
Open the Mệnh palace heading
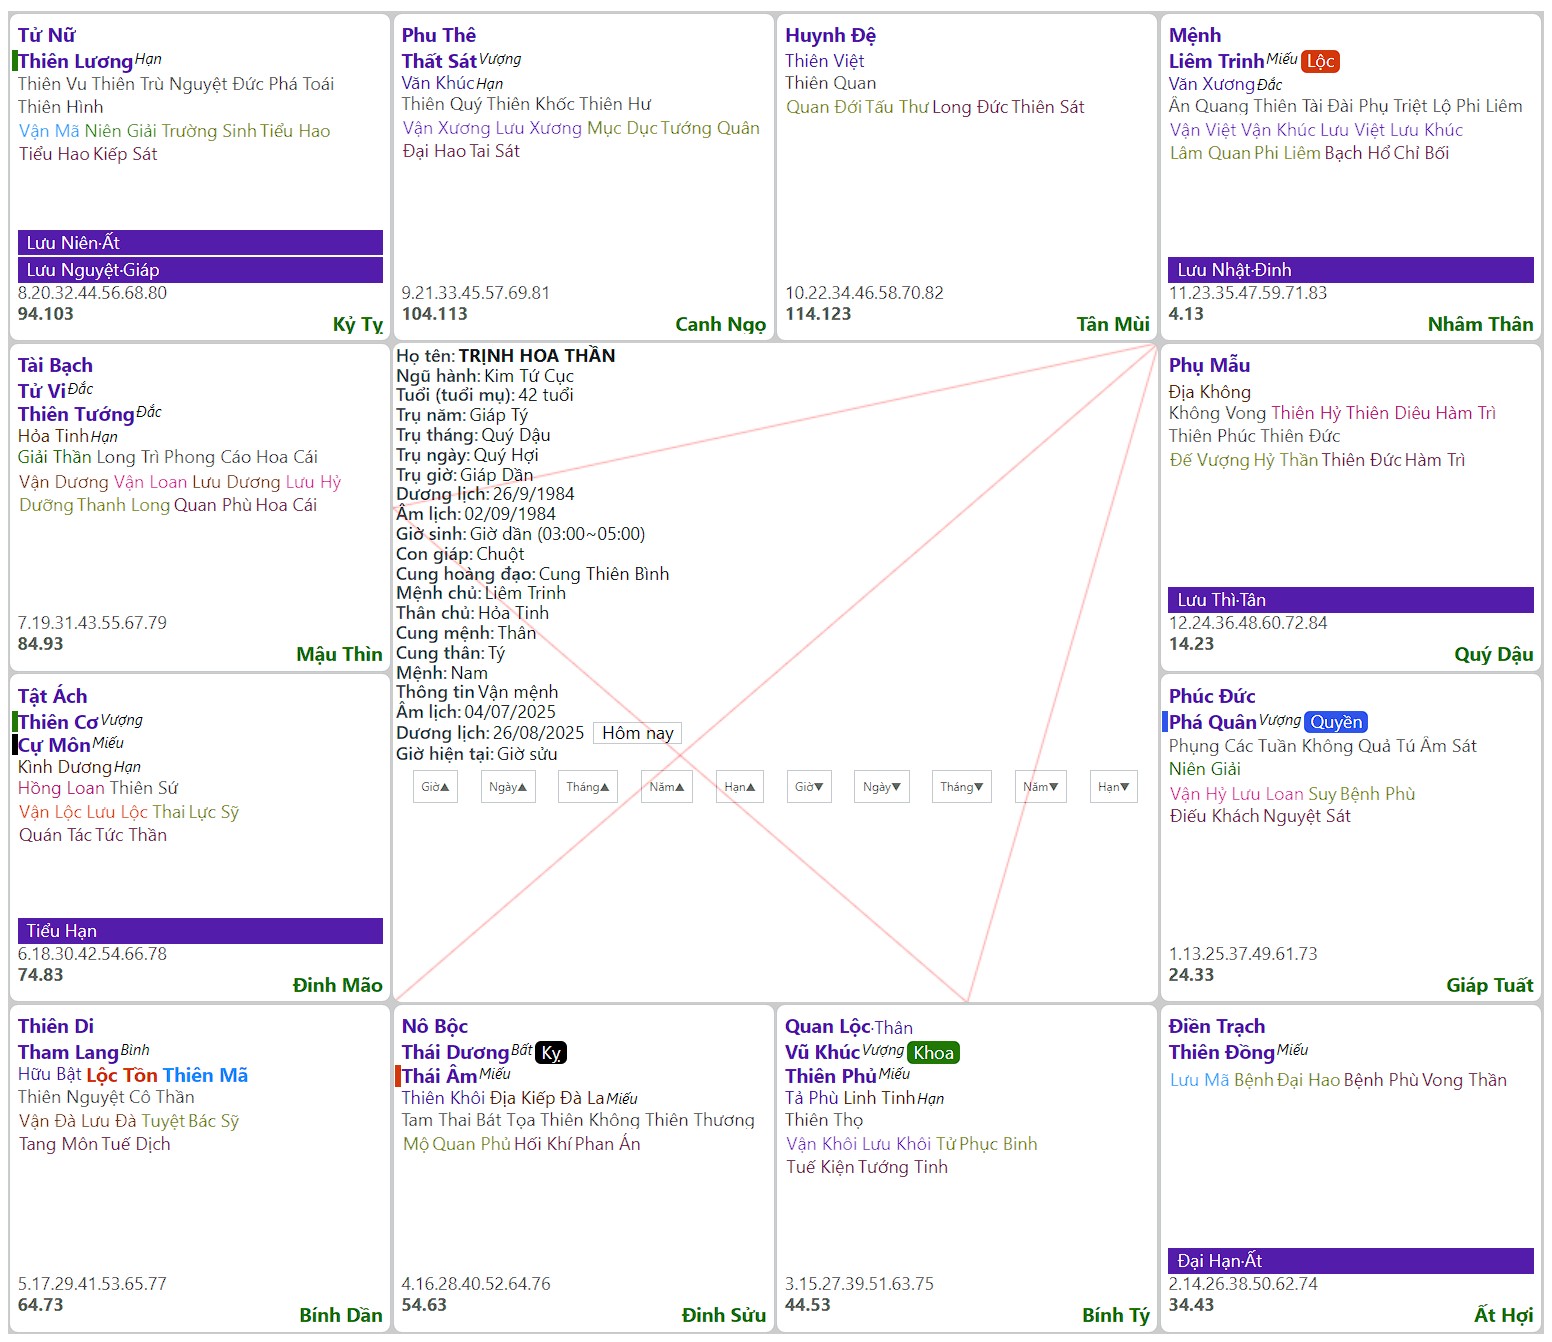tap(1194, 35)
